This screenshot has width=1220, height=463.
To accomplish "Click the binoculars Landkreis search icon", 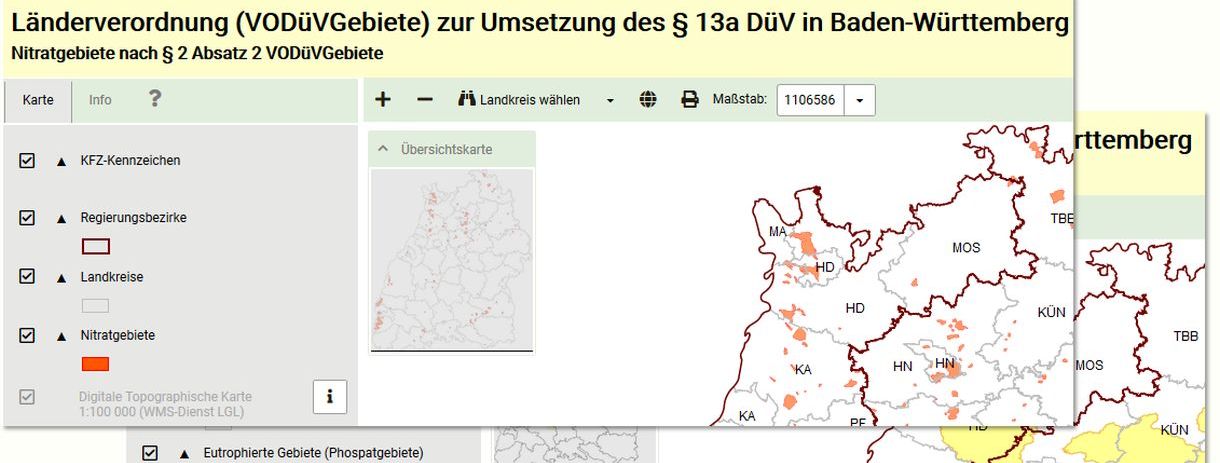I will pos(467,100).
